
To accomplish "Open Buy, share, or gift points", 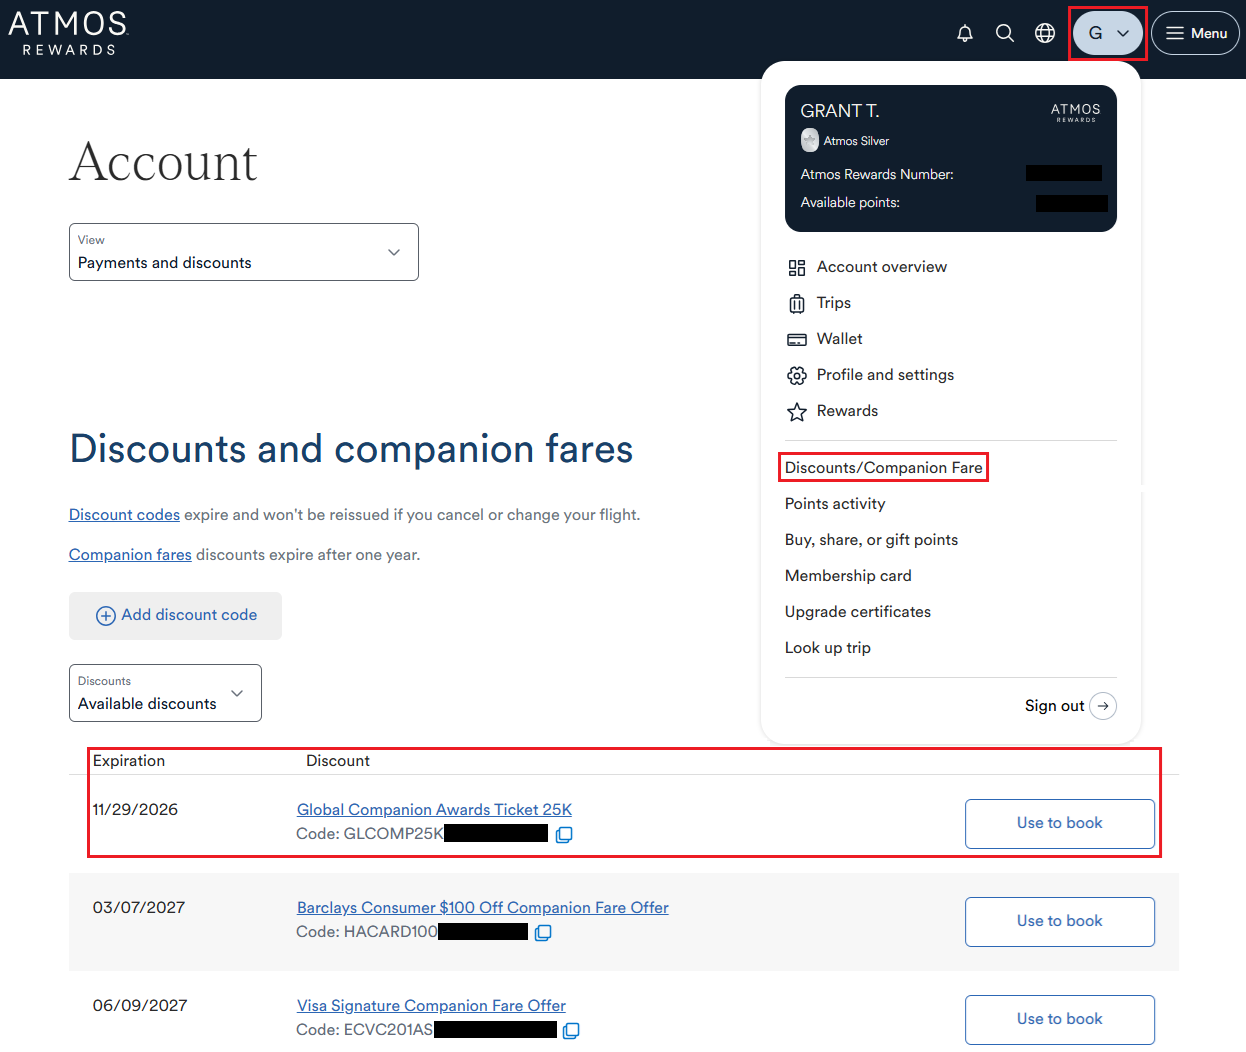I will pos(871,540).
